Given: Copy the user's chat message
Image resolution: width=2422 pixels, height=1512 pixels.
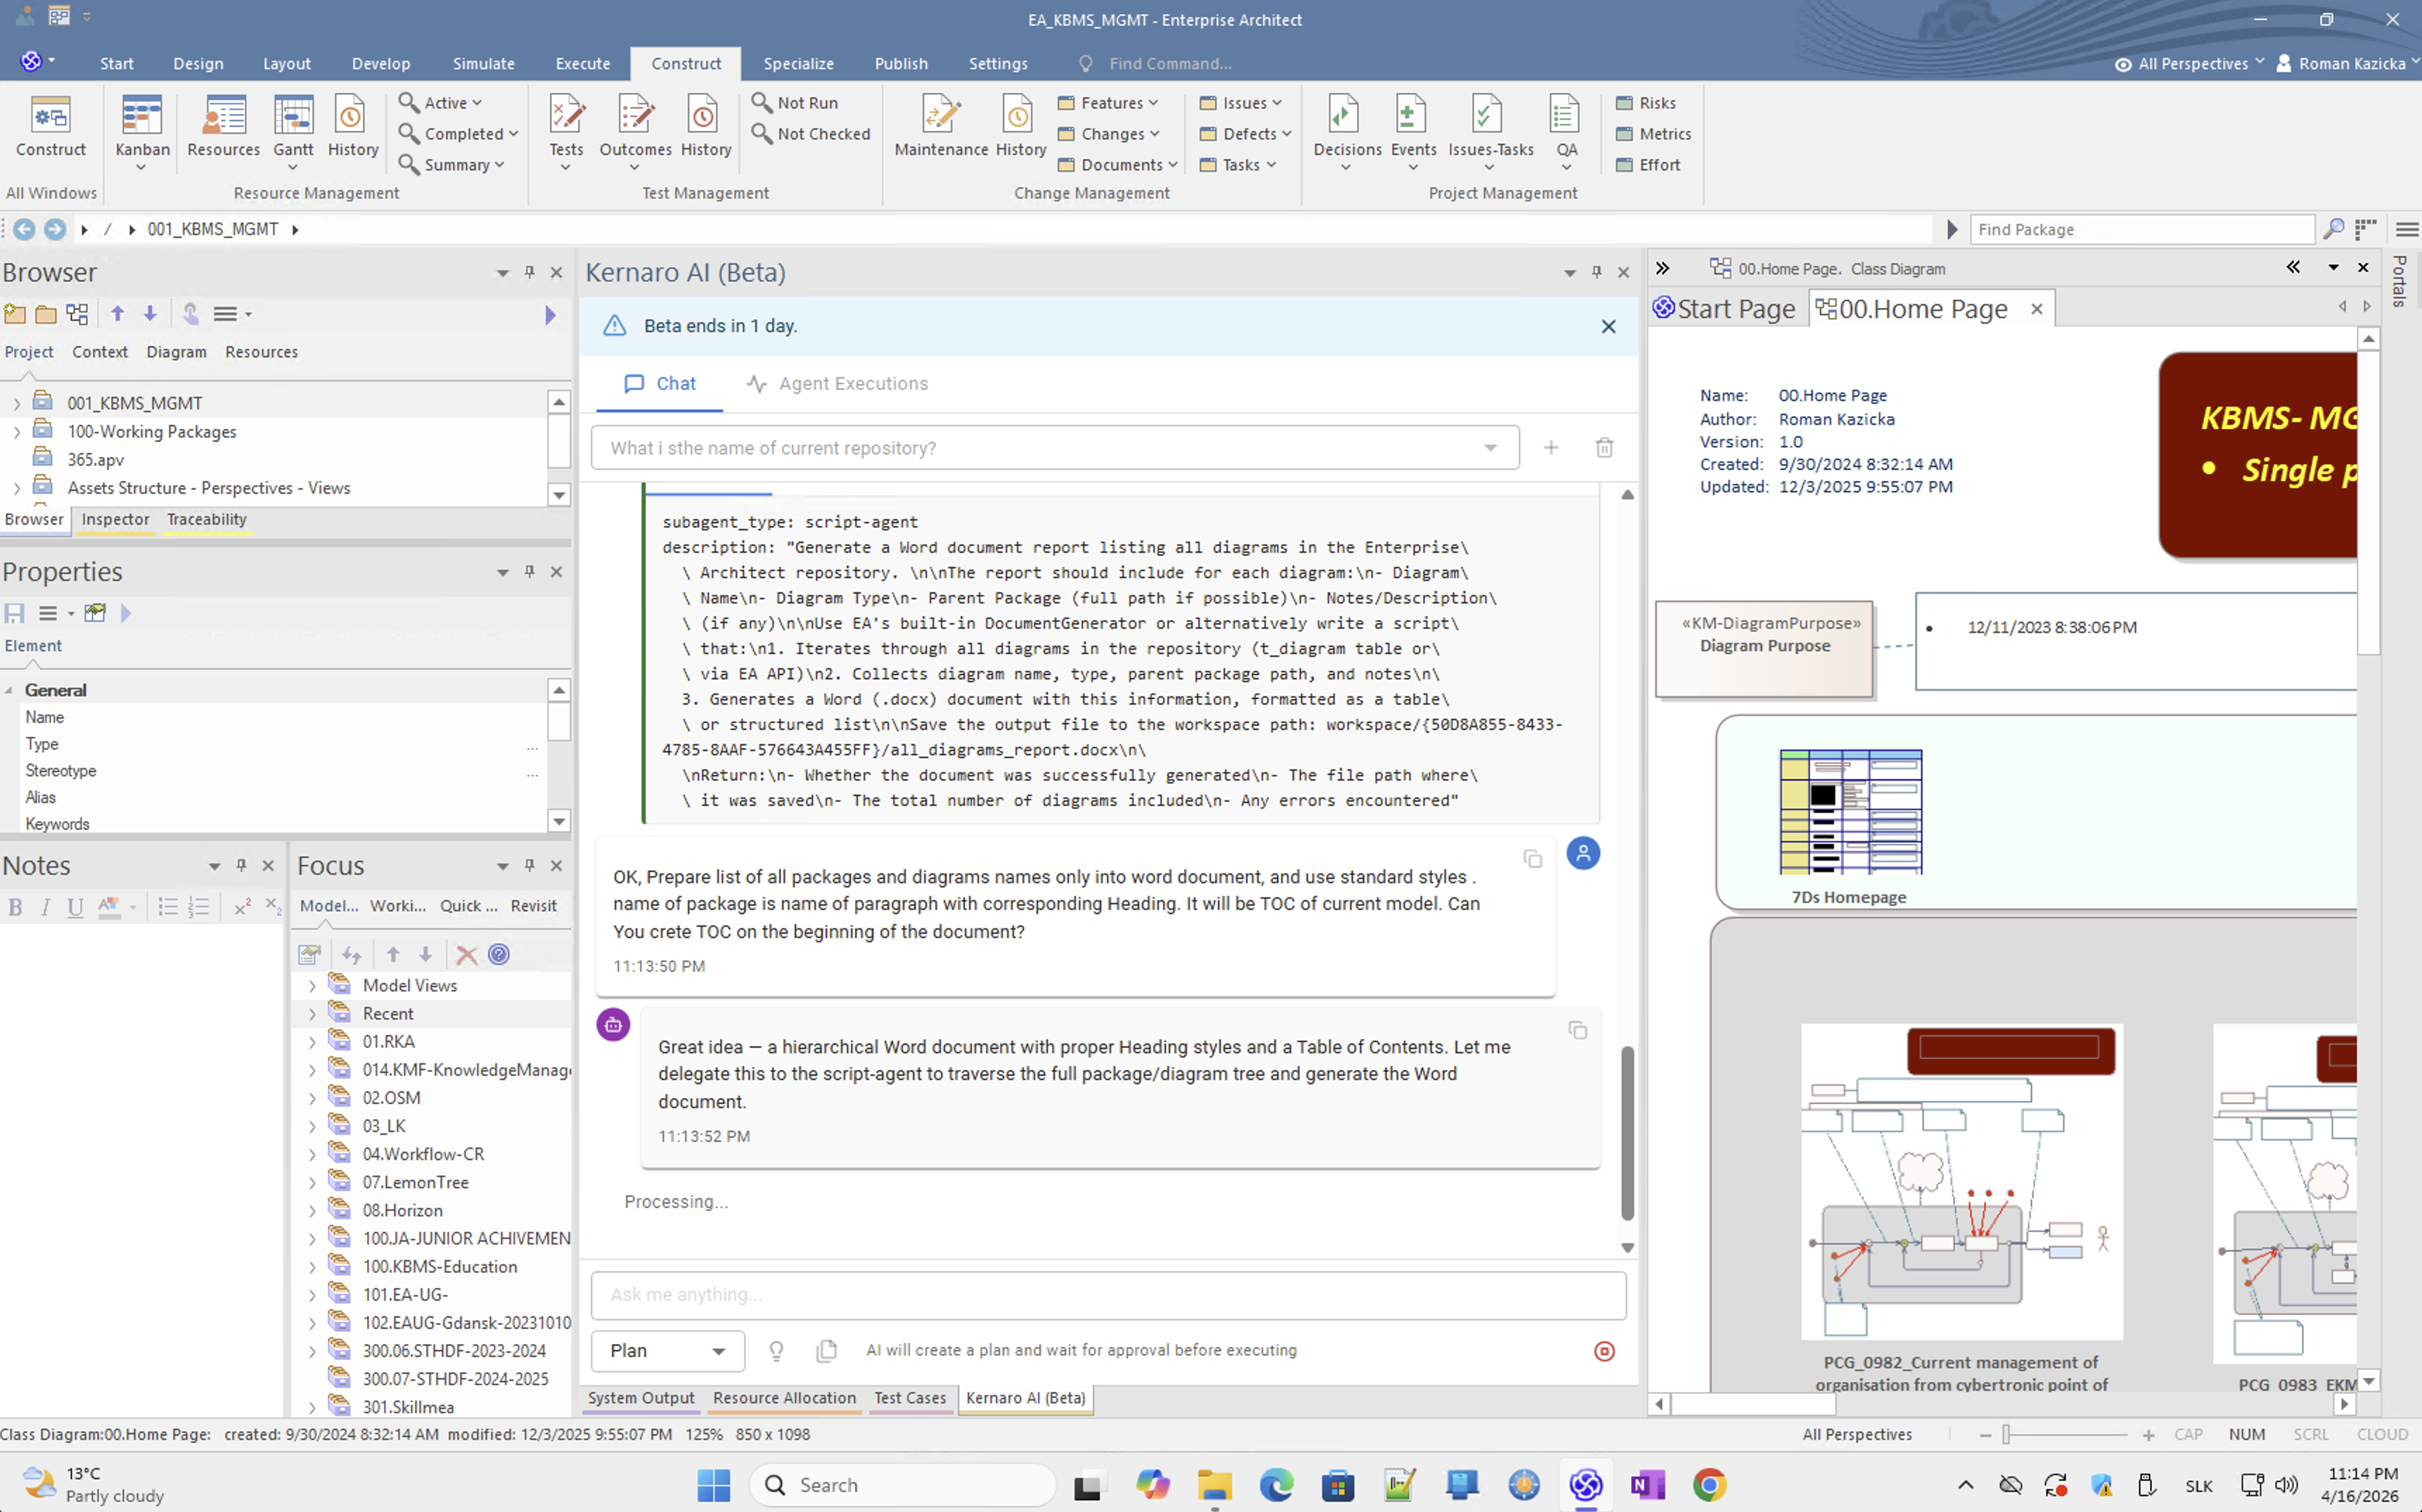Looking at the screenshot, I should (1532, 859).
